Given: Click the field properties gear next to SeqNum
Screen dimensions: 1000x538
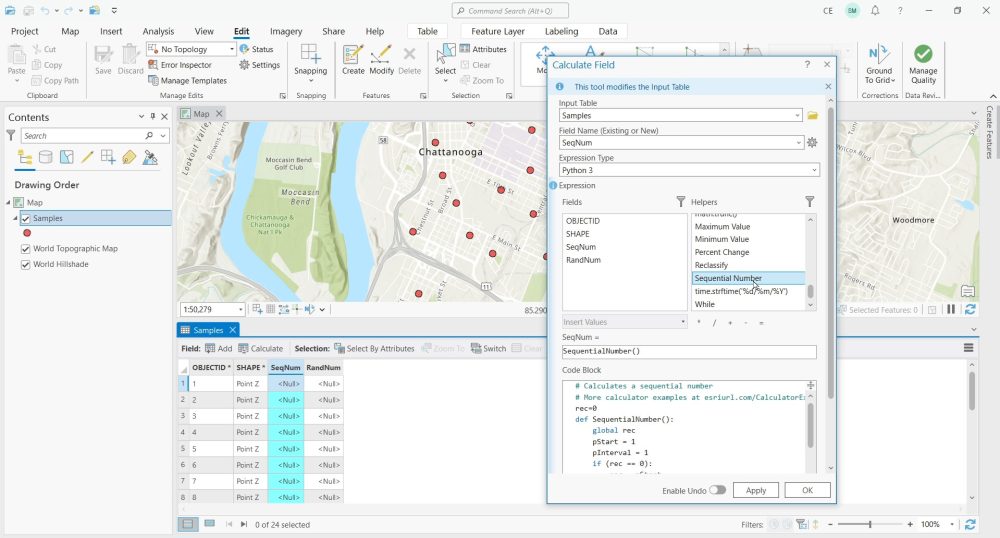Looking at the screenshot, I should [812, 143].
